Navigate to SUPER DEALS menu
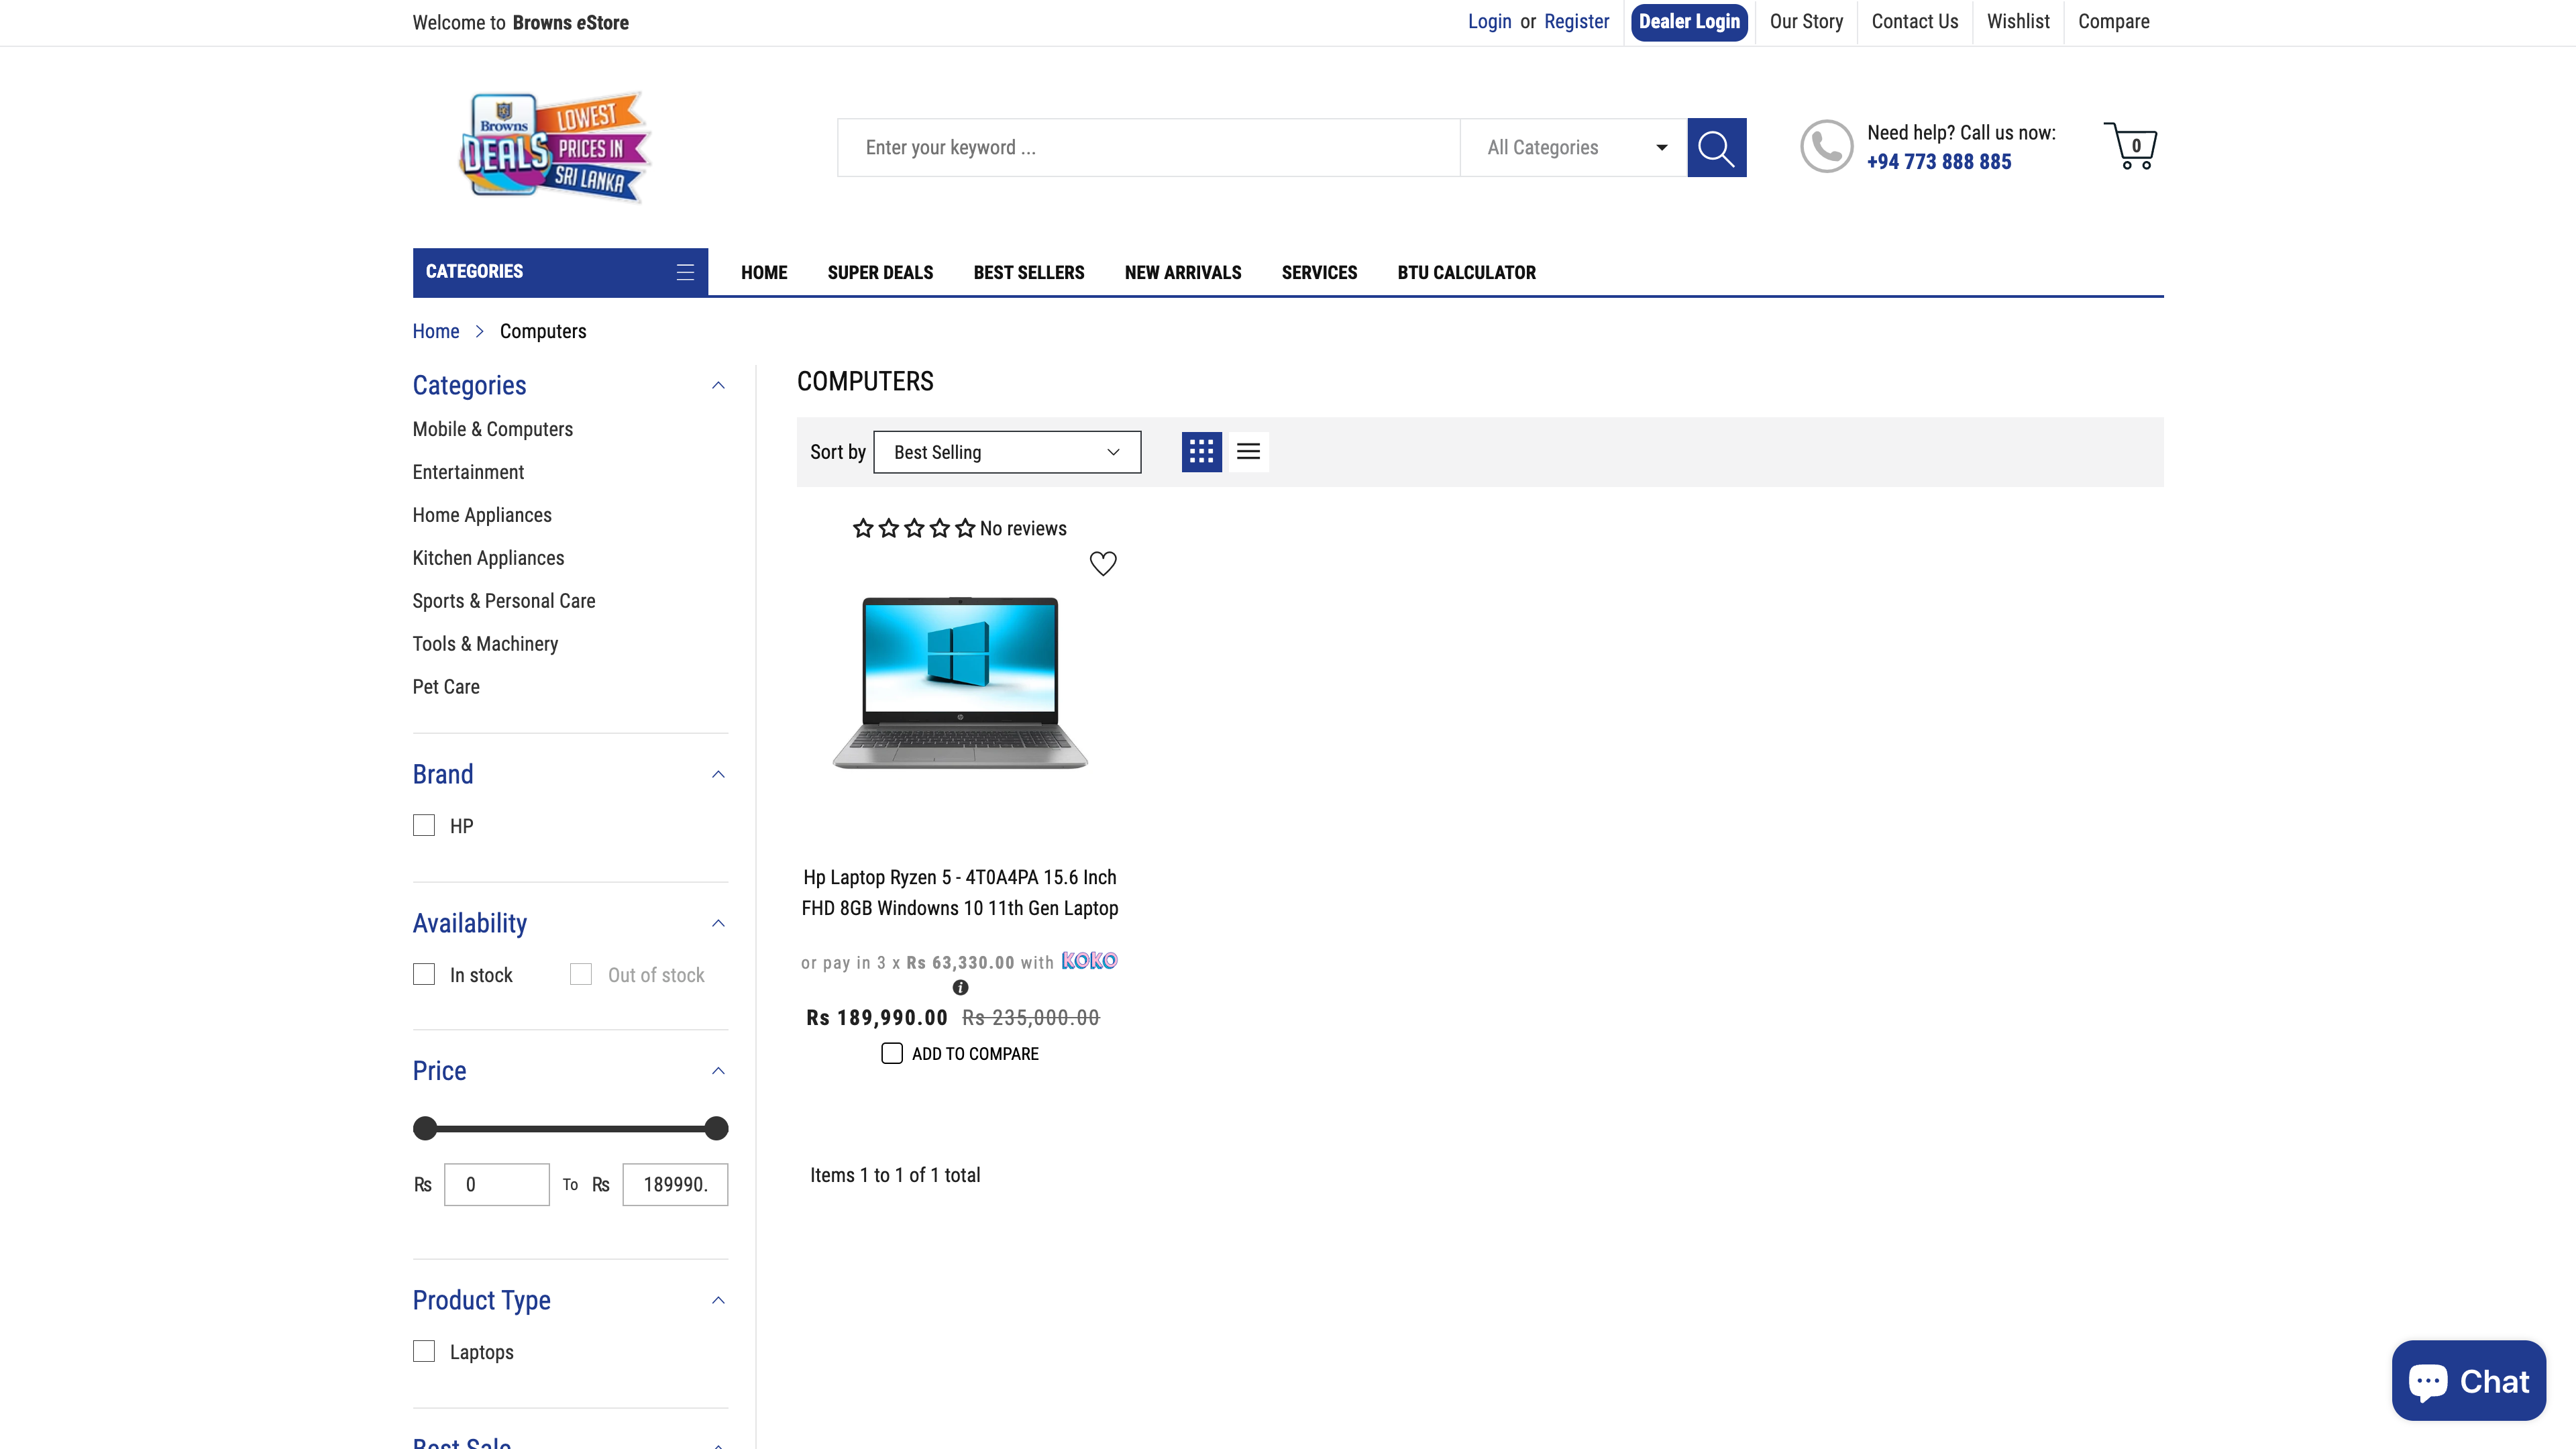The width and height of the screenshot is (2576, 1449). pos(879,272)
